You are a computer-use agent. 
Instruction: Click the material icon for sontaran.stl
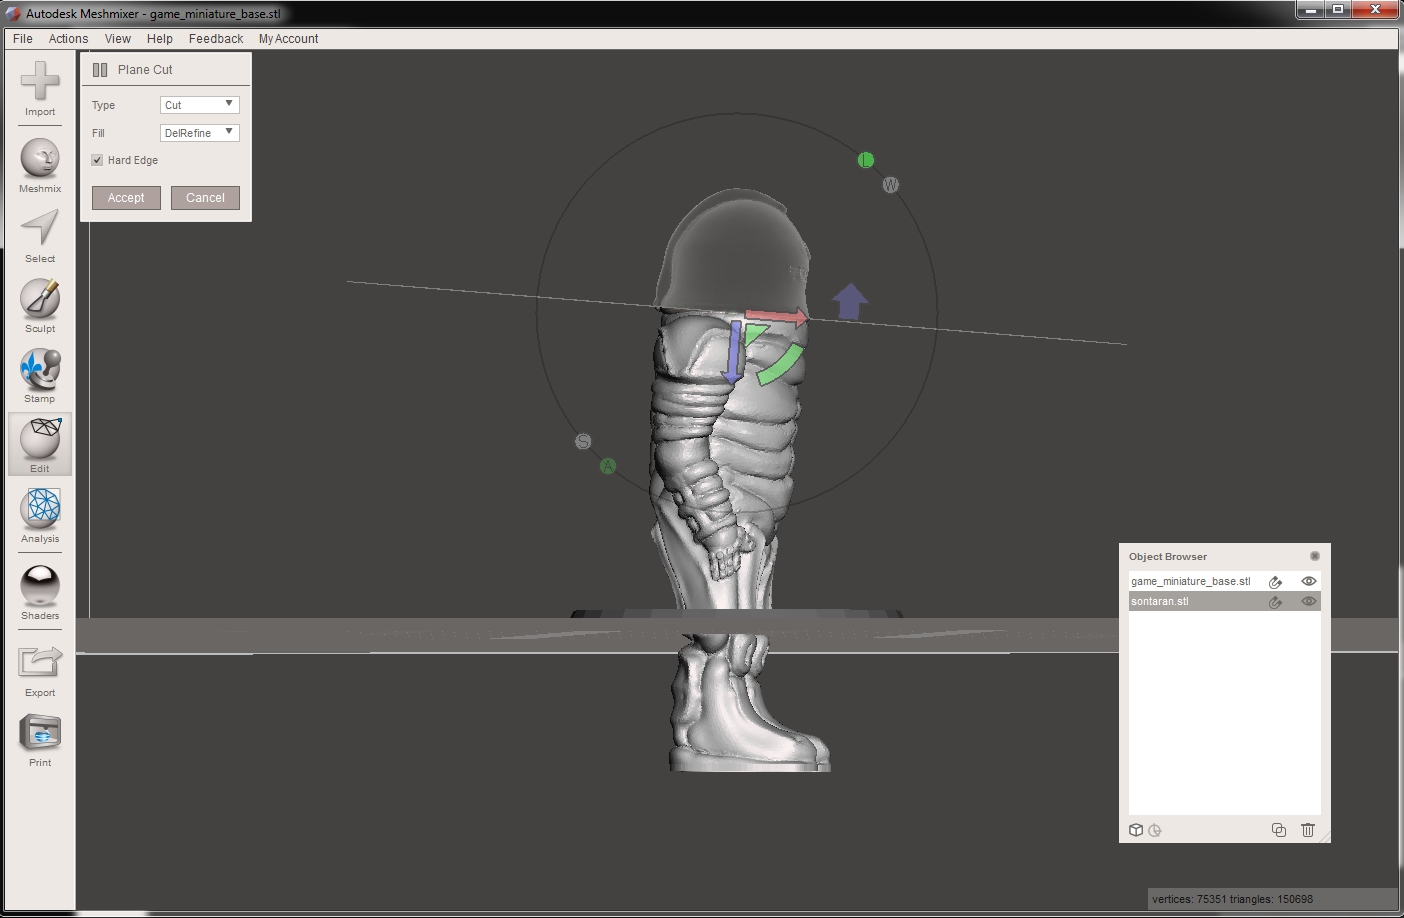tap(1275, 602)
